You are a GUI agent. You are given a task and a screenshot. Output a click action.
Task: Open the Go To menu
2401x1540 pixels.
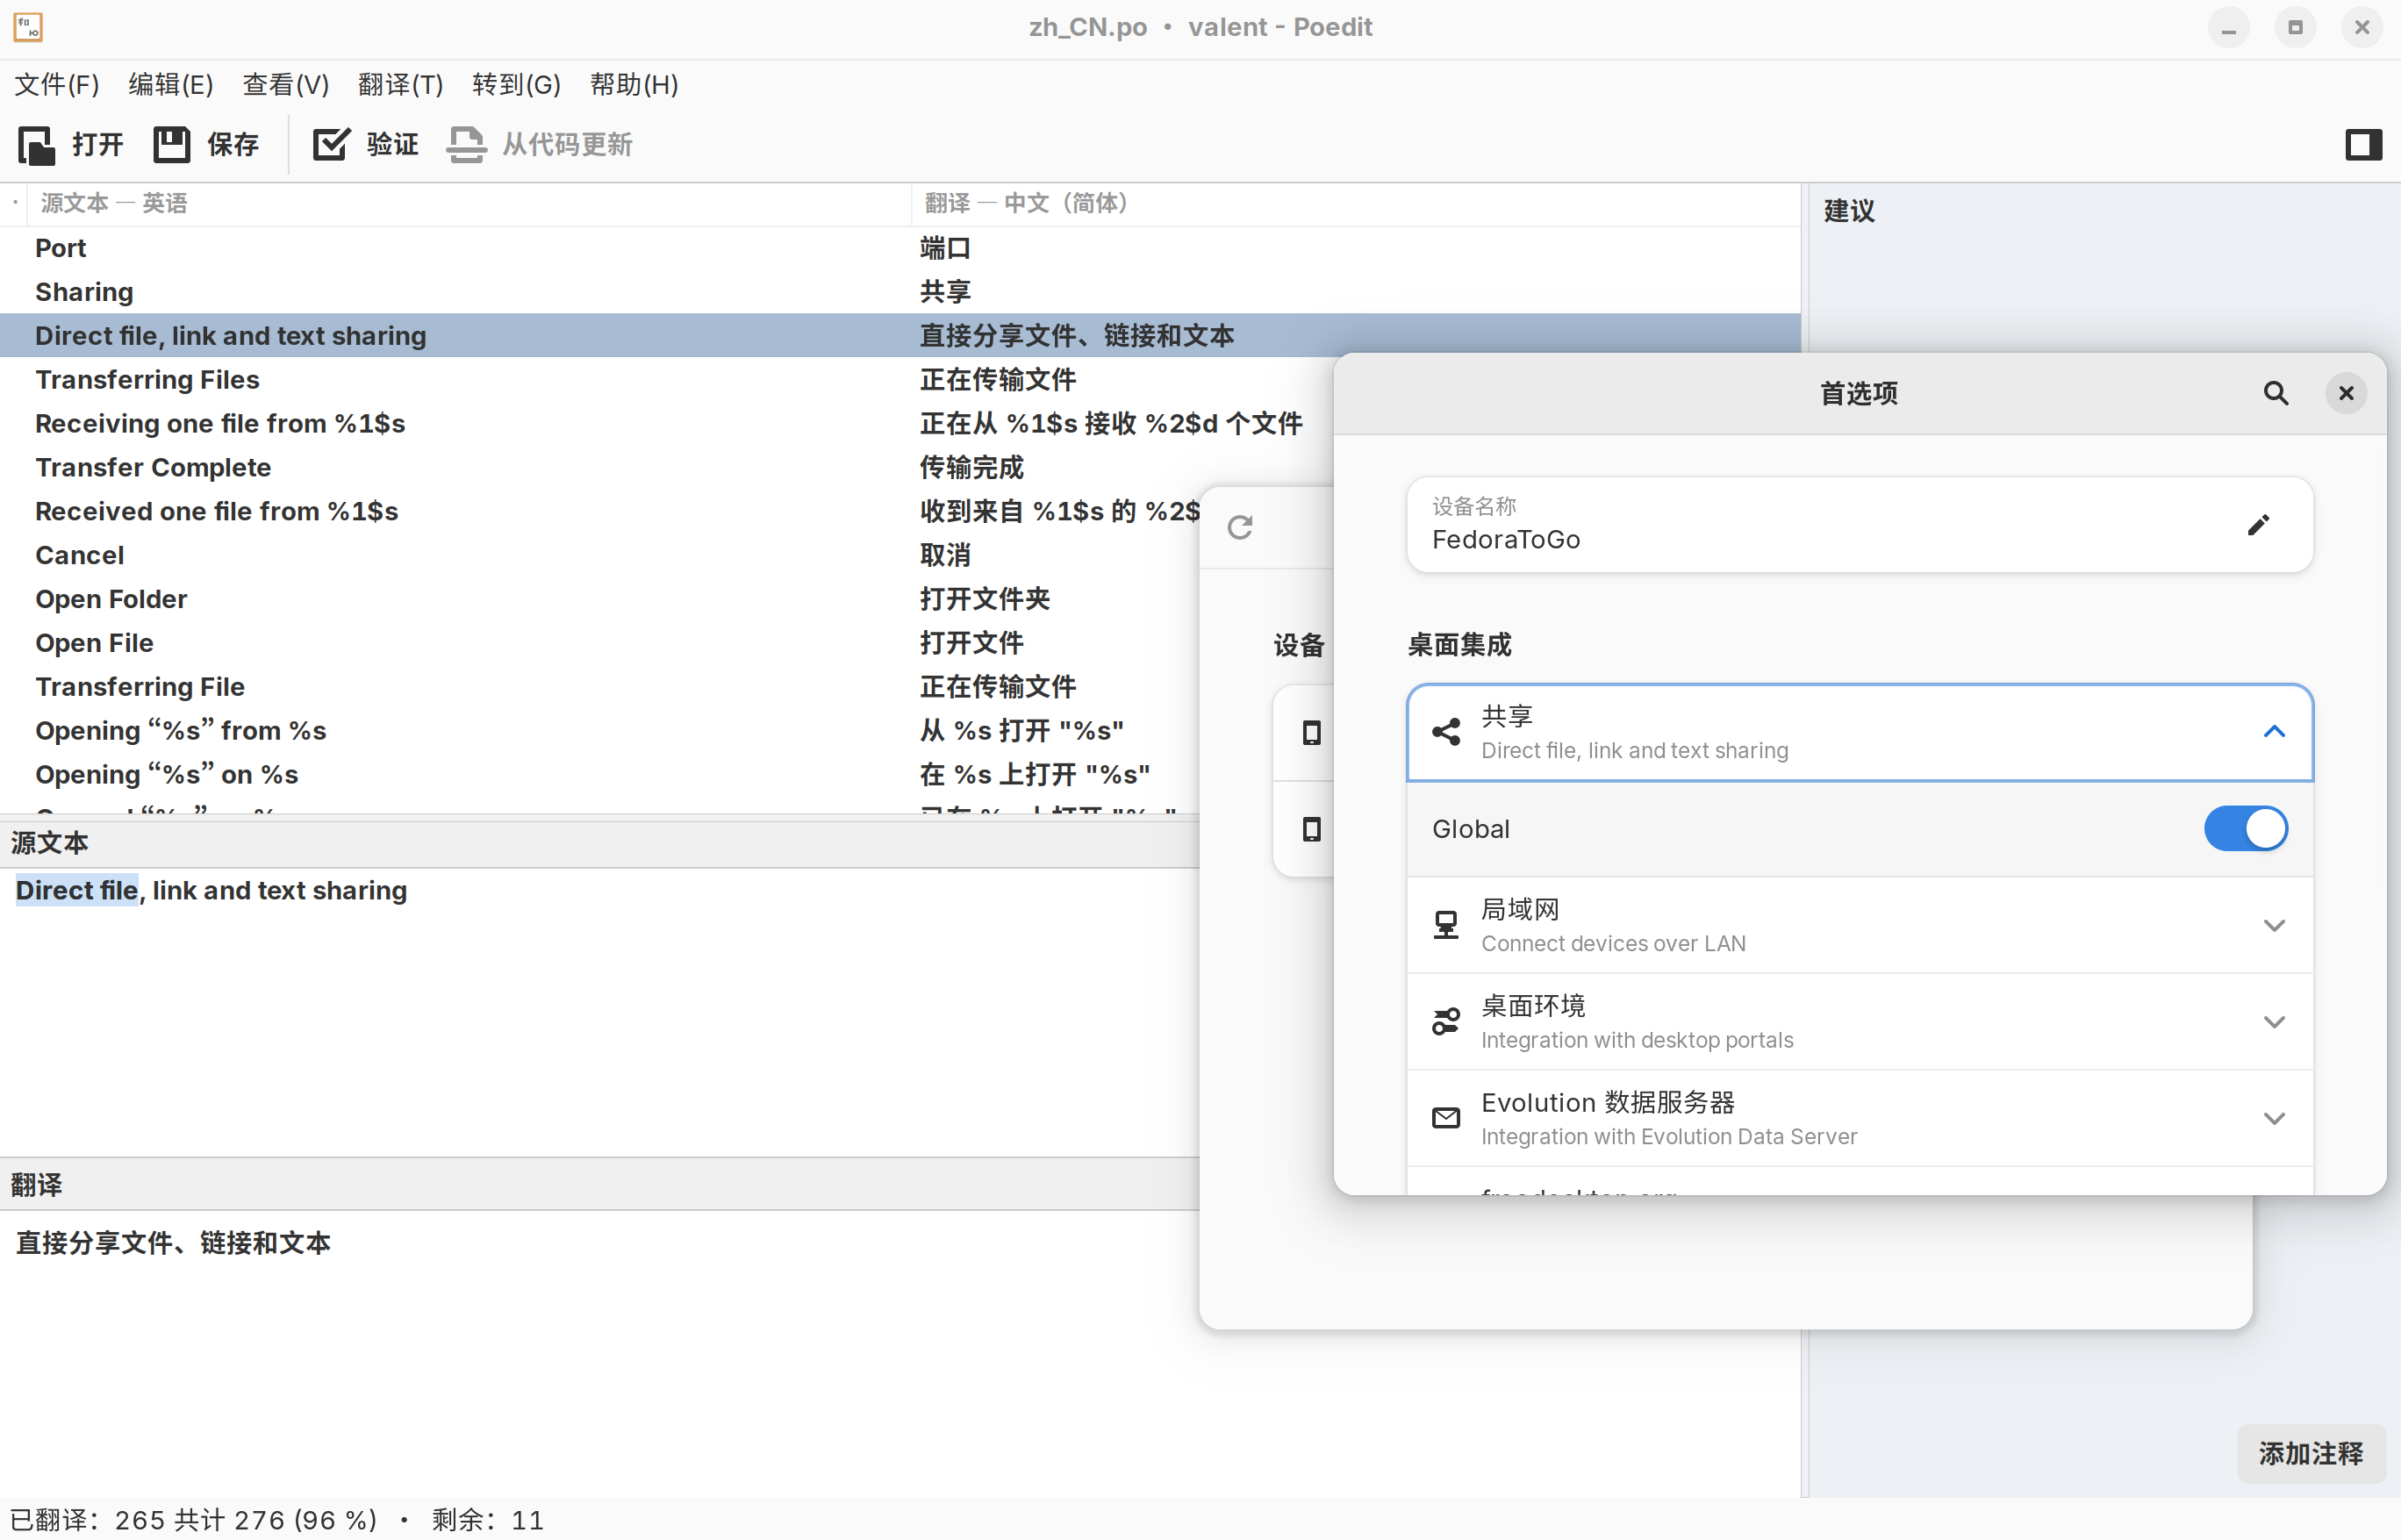(516, 85)
